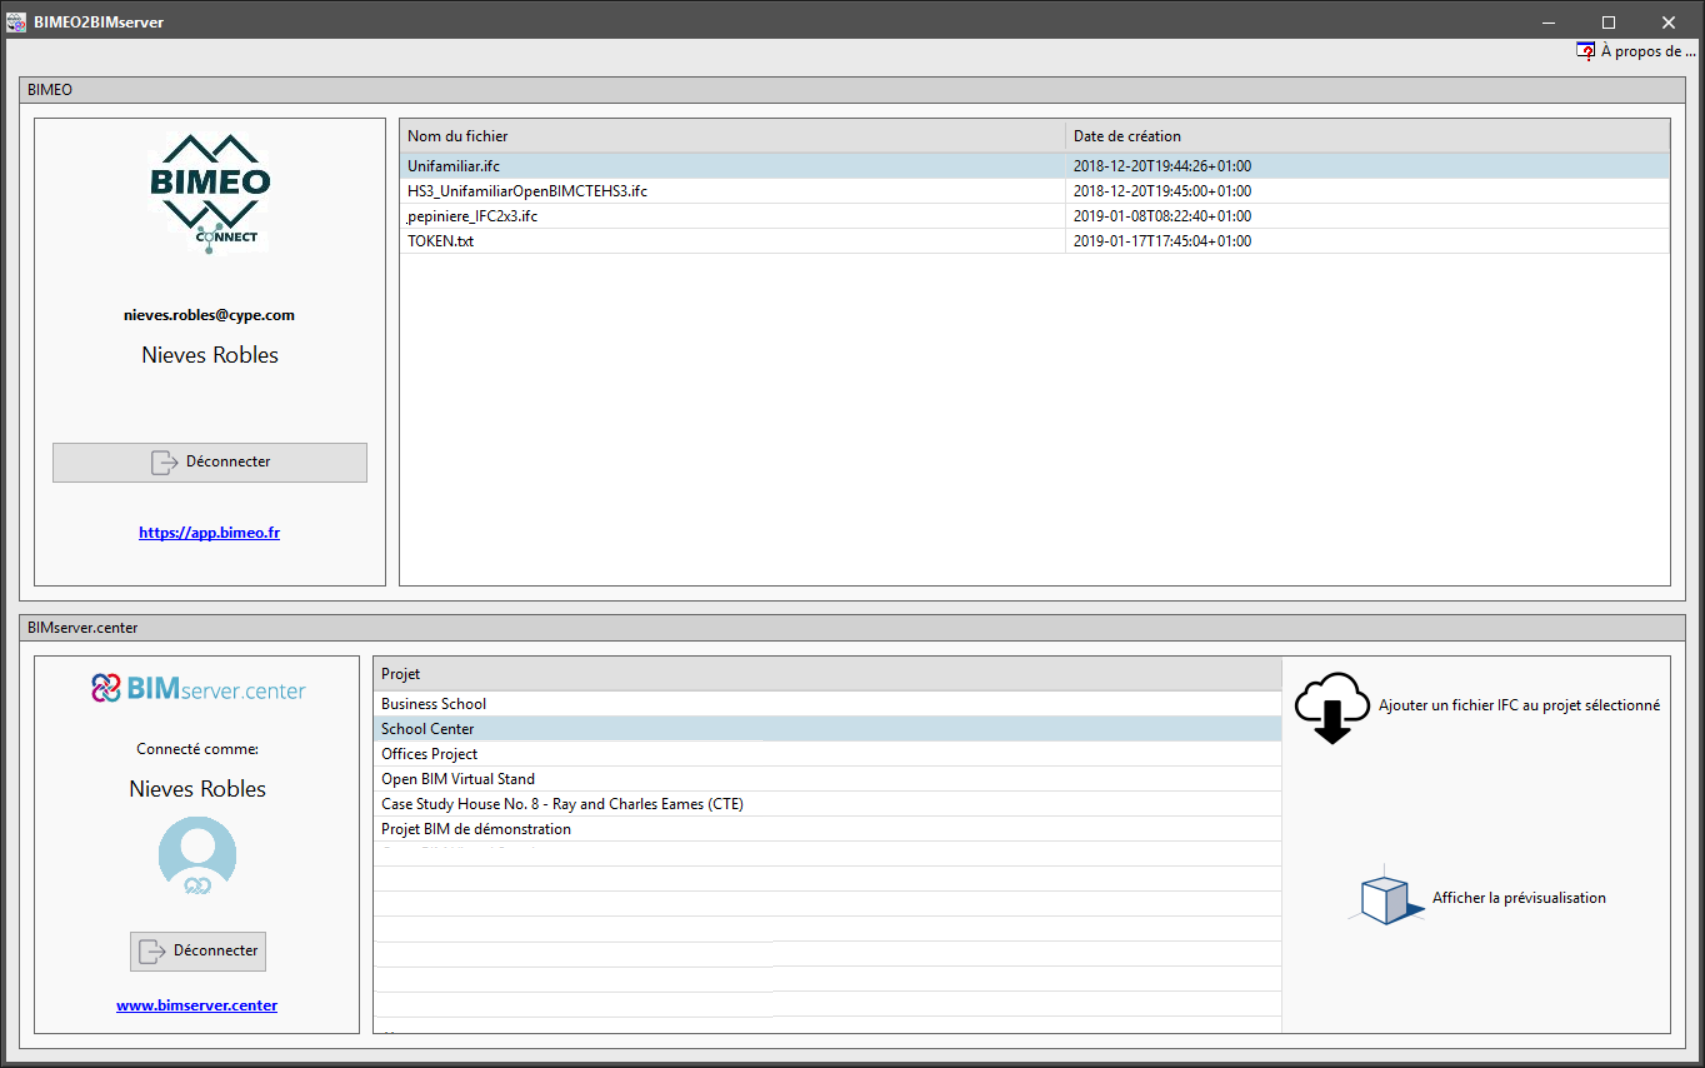
Task: Click the Projet column header
Action: (827, 674)
